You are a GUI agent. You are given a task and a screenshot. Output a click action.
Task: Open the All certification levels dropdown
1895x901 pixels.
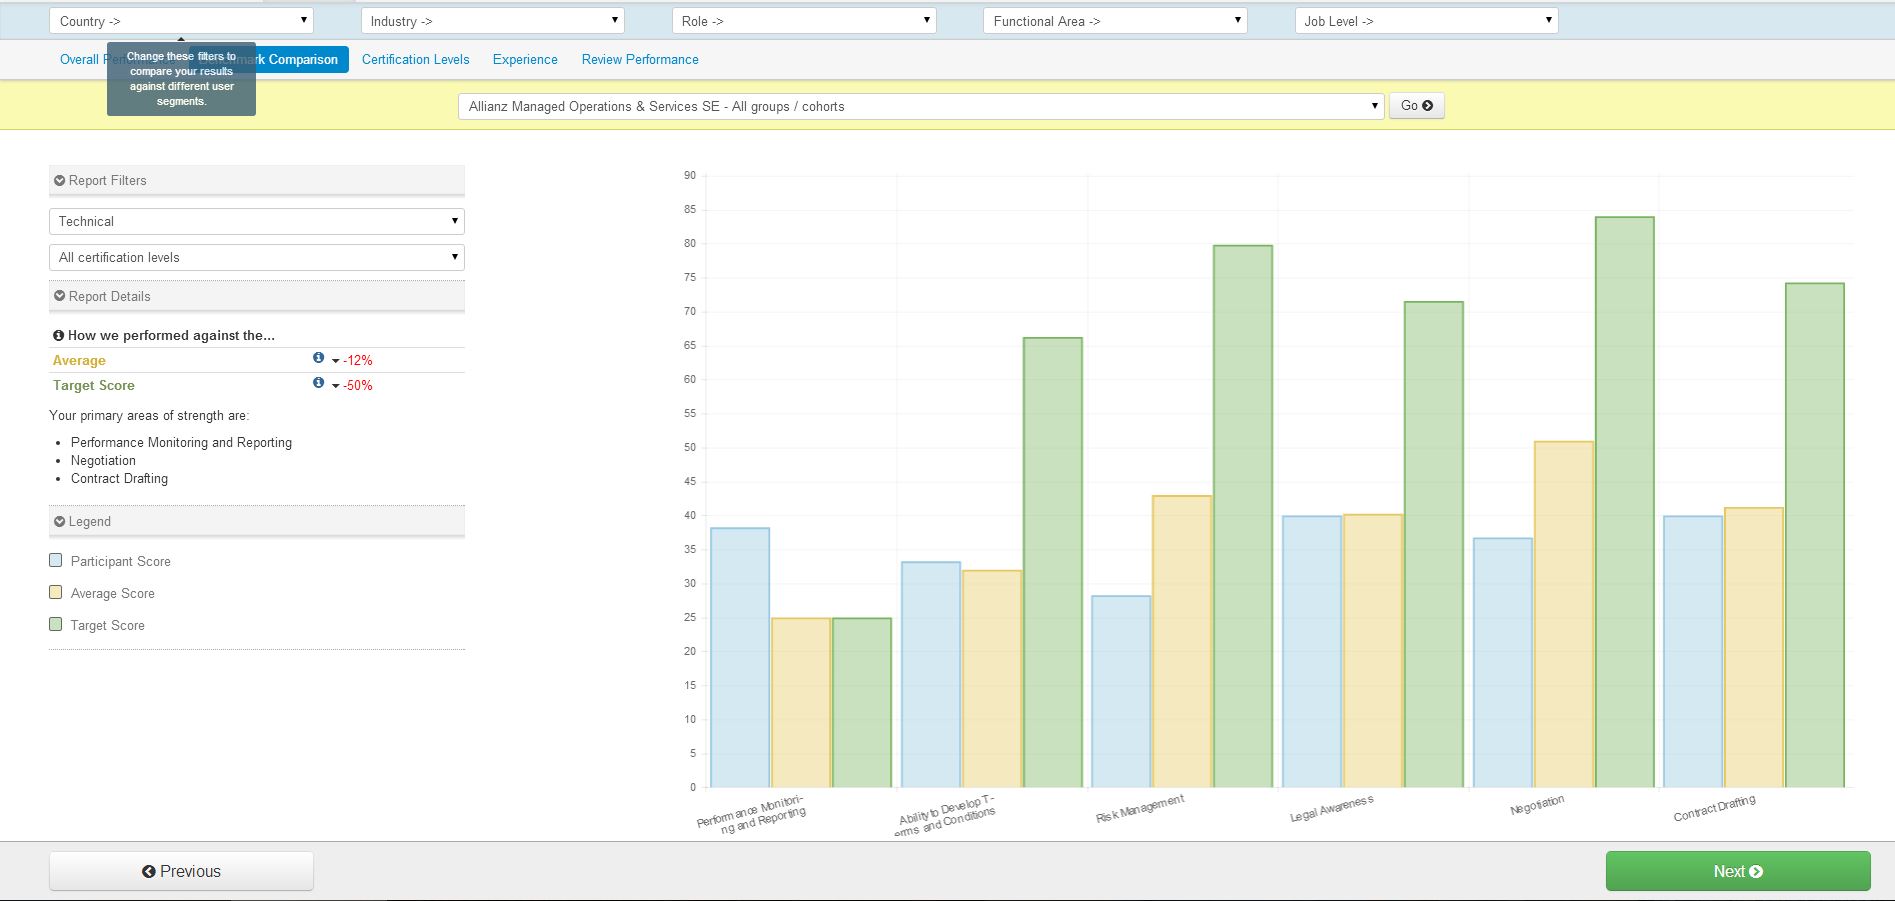pos(257,257)
